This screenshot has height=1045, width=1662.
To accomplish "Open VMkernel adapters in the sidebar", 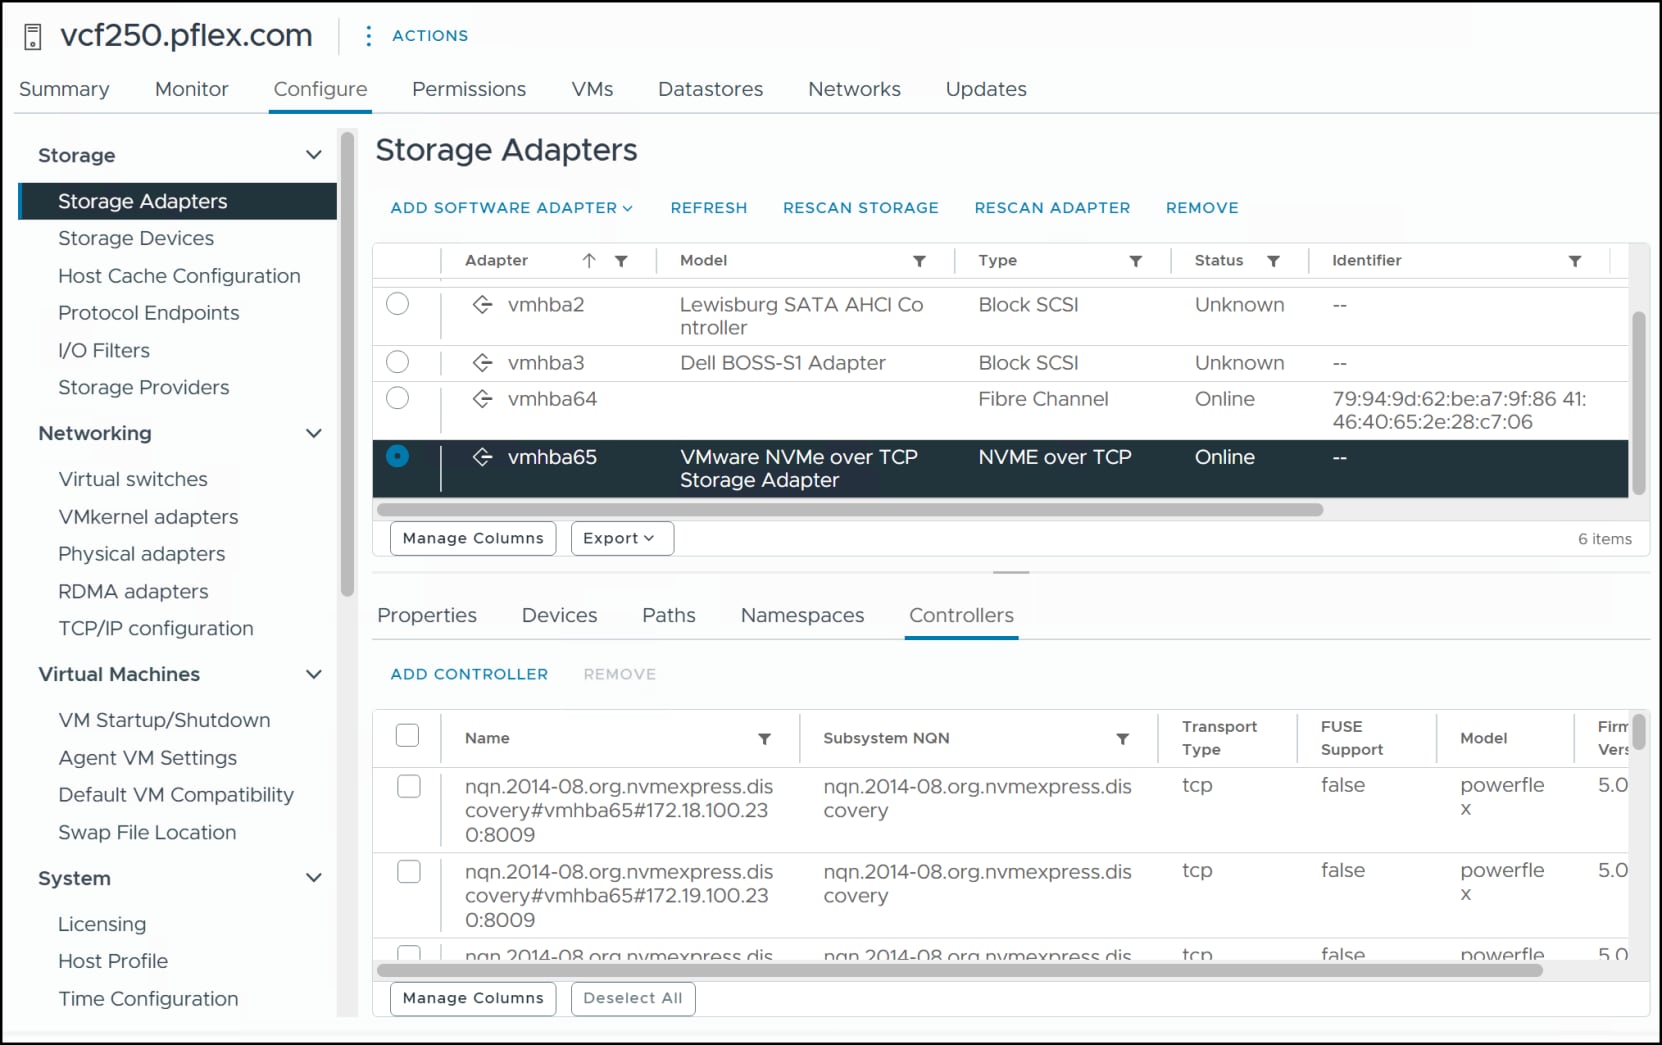I will tap(148, 517).
